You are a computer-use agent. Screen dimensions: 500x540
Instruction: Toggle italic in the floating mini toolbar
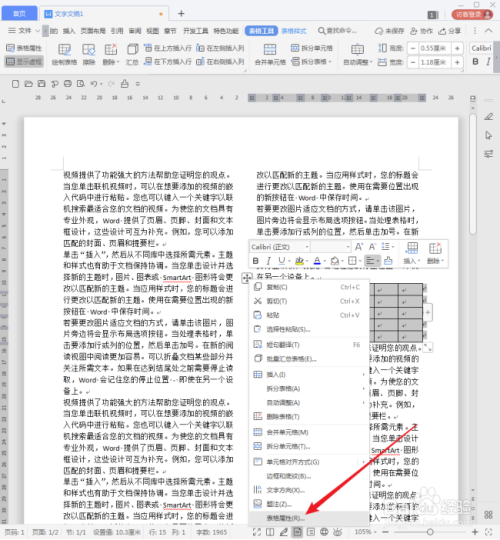pos(268,261)
